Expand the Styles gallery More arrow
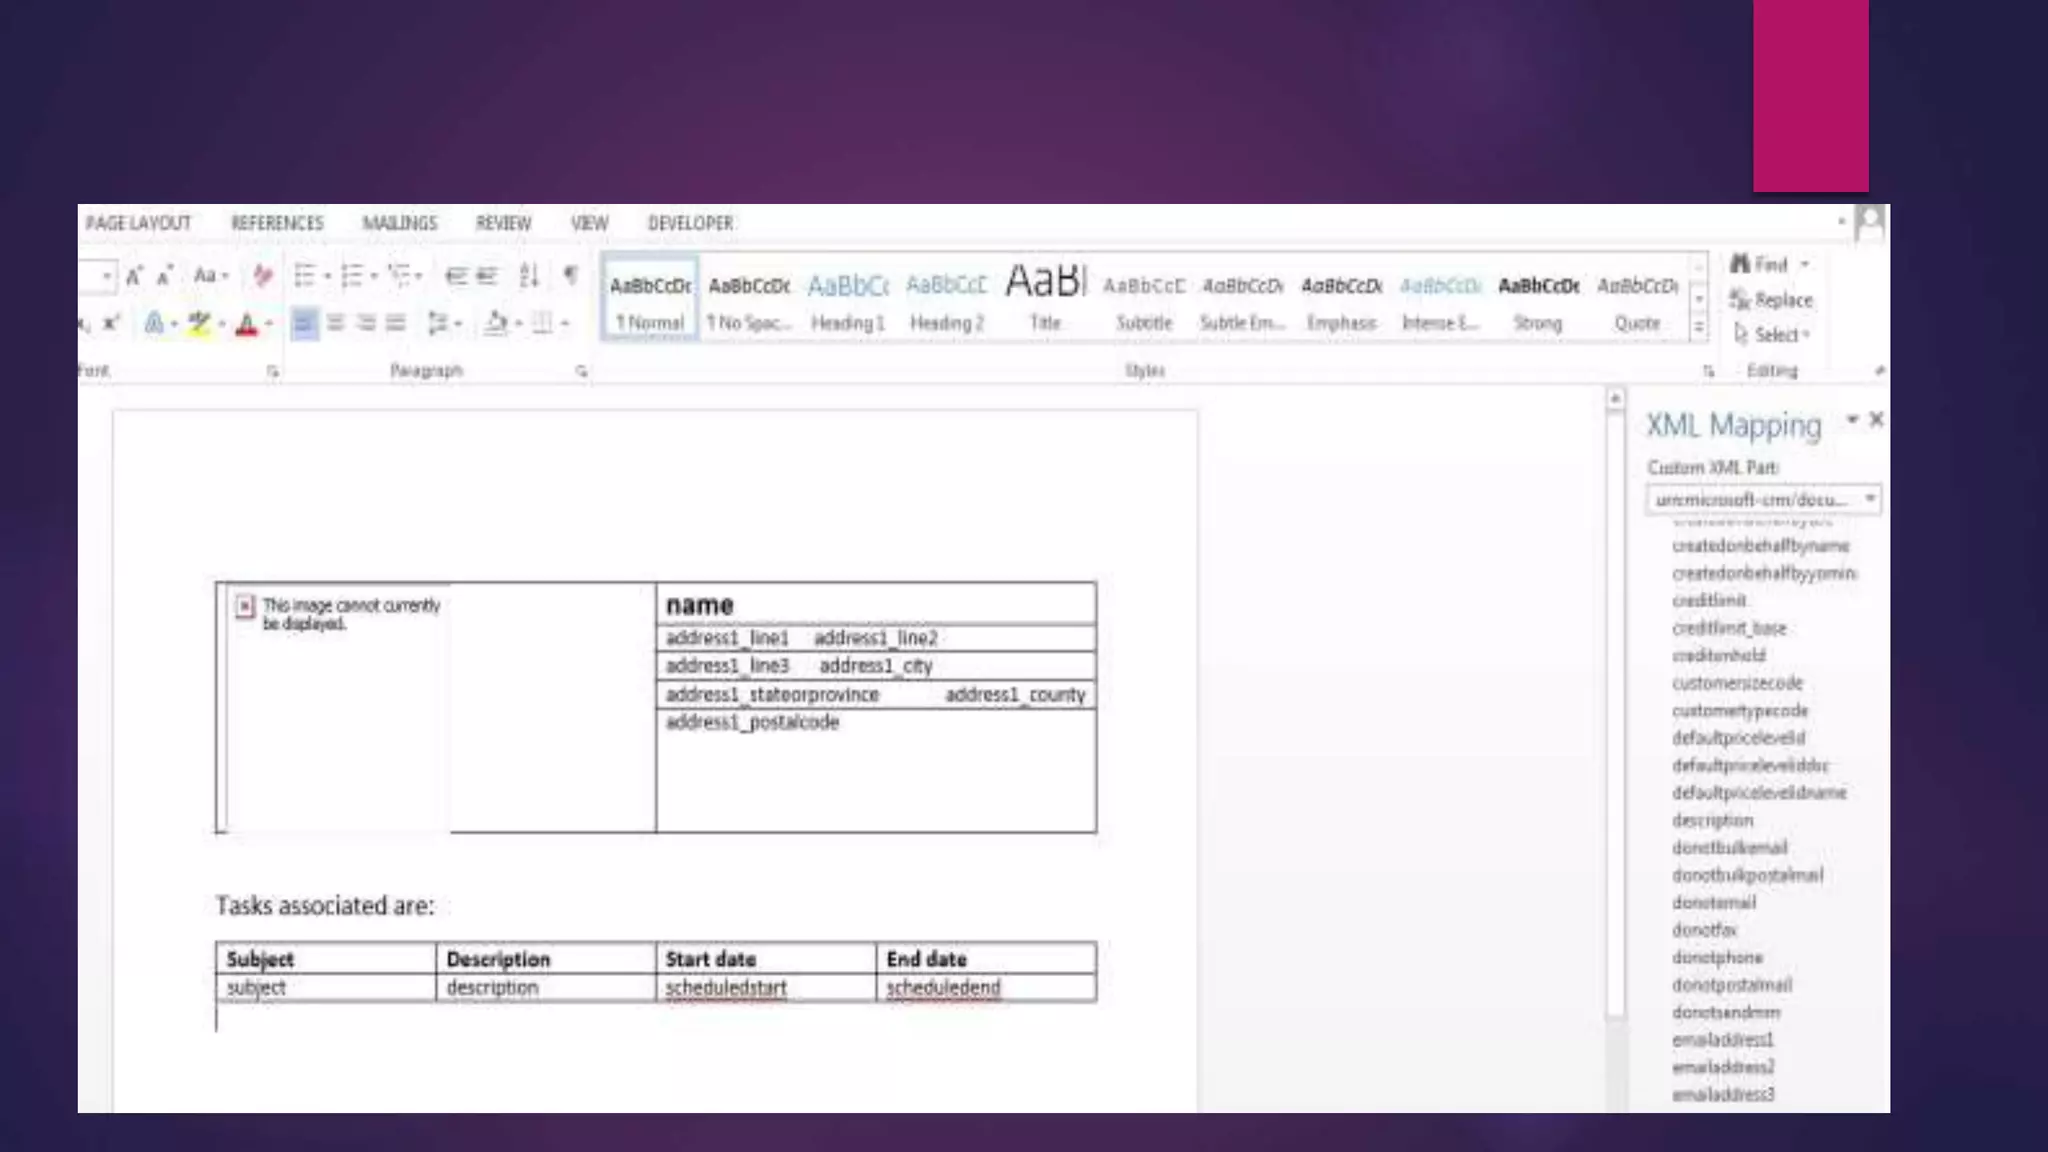 point(1698,328)
